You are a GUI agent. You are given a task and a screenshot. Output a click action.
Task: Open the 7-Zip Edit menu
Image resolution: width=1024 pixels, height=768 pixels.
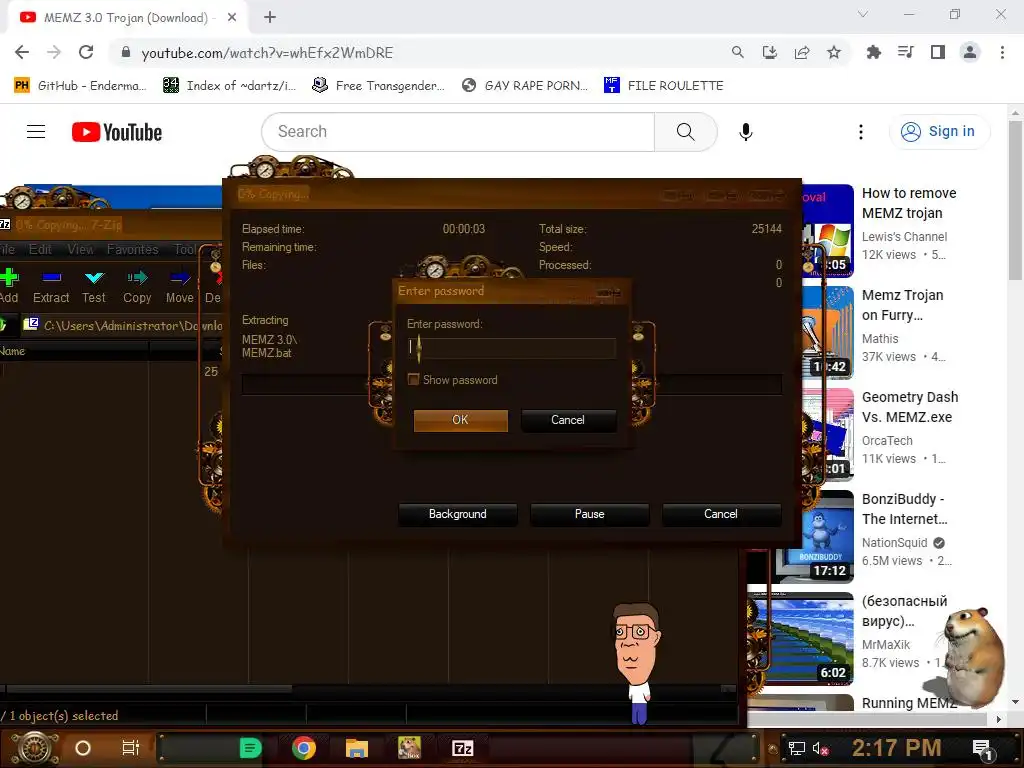pyautogui.click(x=40, y=249)
